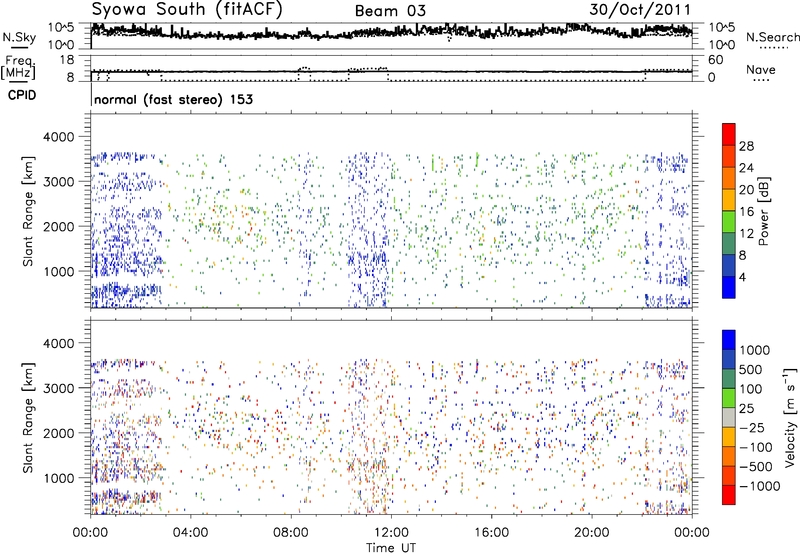Click 'Slant Range [km]' label of power panel
This screenshot has height=554, width=800.
28,211
